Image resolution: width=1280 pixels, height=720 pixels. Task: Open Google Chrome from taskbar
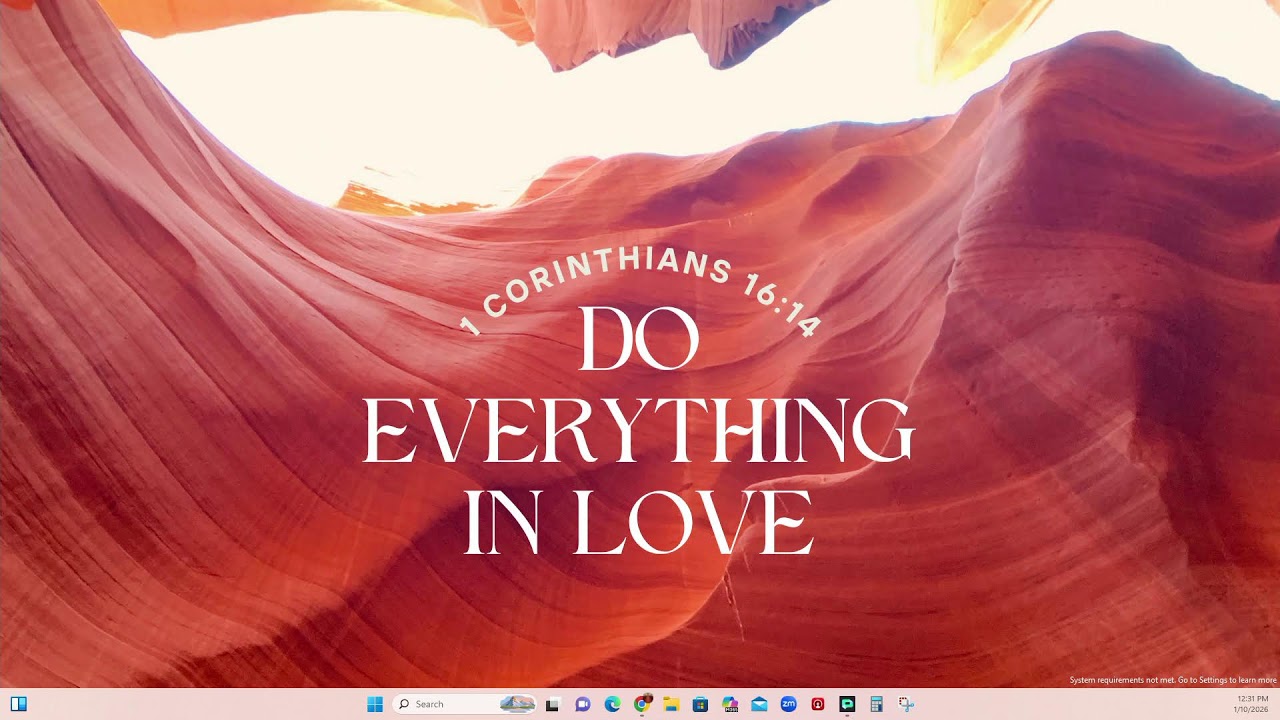[642, 704]
